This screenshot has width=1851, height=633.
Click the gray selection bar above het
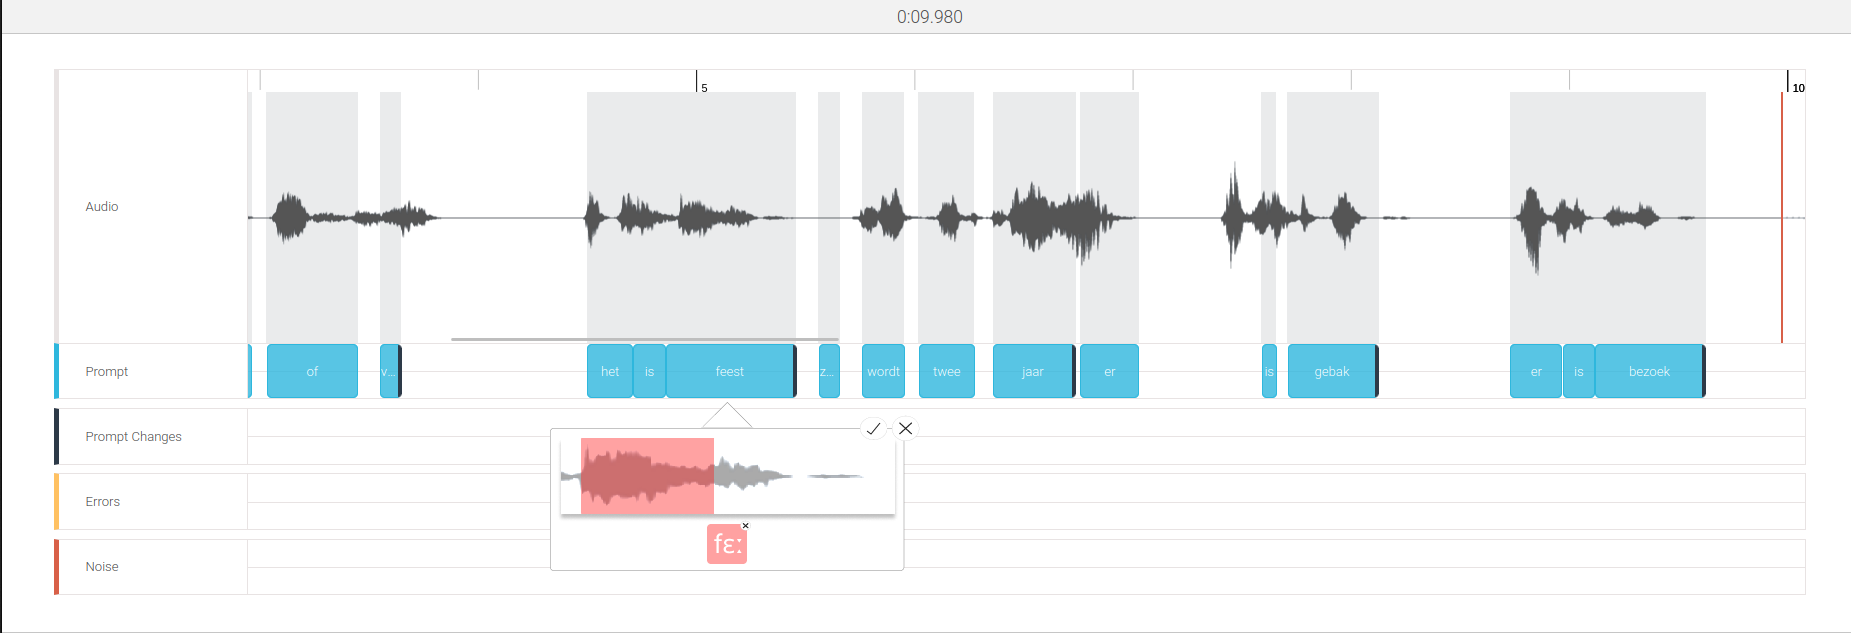click(x=645, y=339)
